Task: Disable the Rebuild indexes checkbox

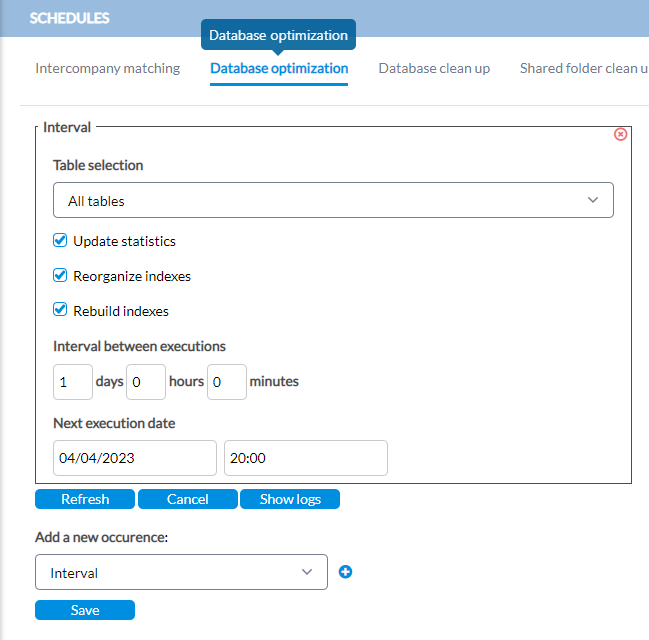Action: click(60, 310)
